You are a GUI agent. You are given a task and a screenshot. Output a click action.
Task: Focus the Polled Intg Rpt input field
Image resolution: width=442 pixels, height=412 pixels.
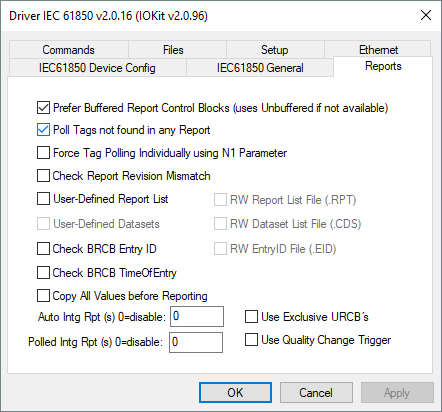[196, 342]
